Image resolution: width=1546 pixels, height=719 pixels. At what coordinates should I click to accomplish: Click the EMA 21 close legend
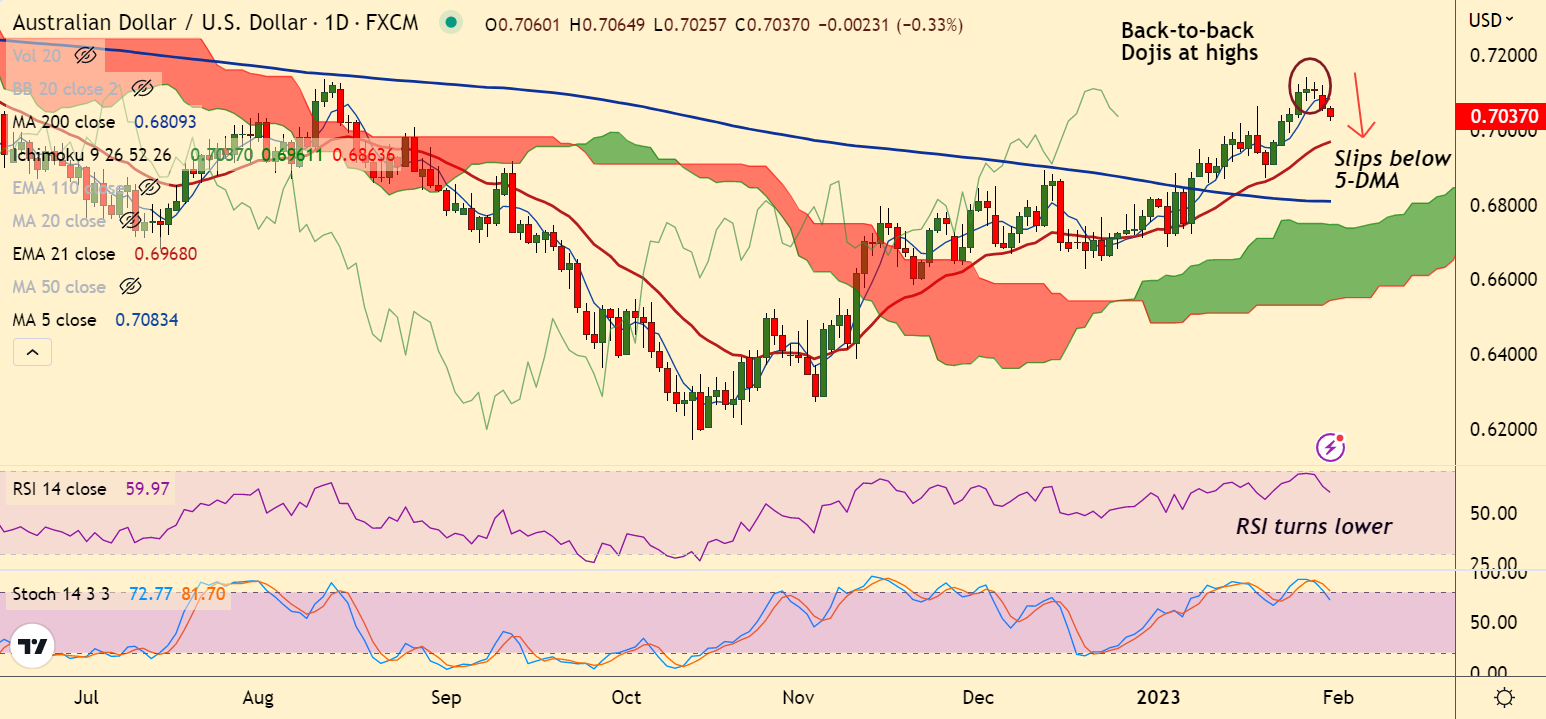tap(63, 254)
